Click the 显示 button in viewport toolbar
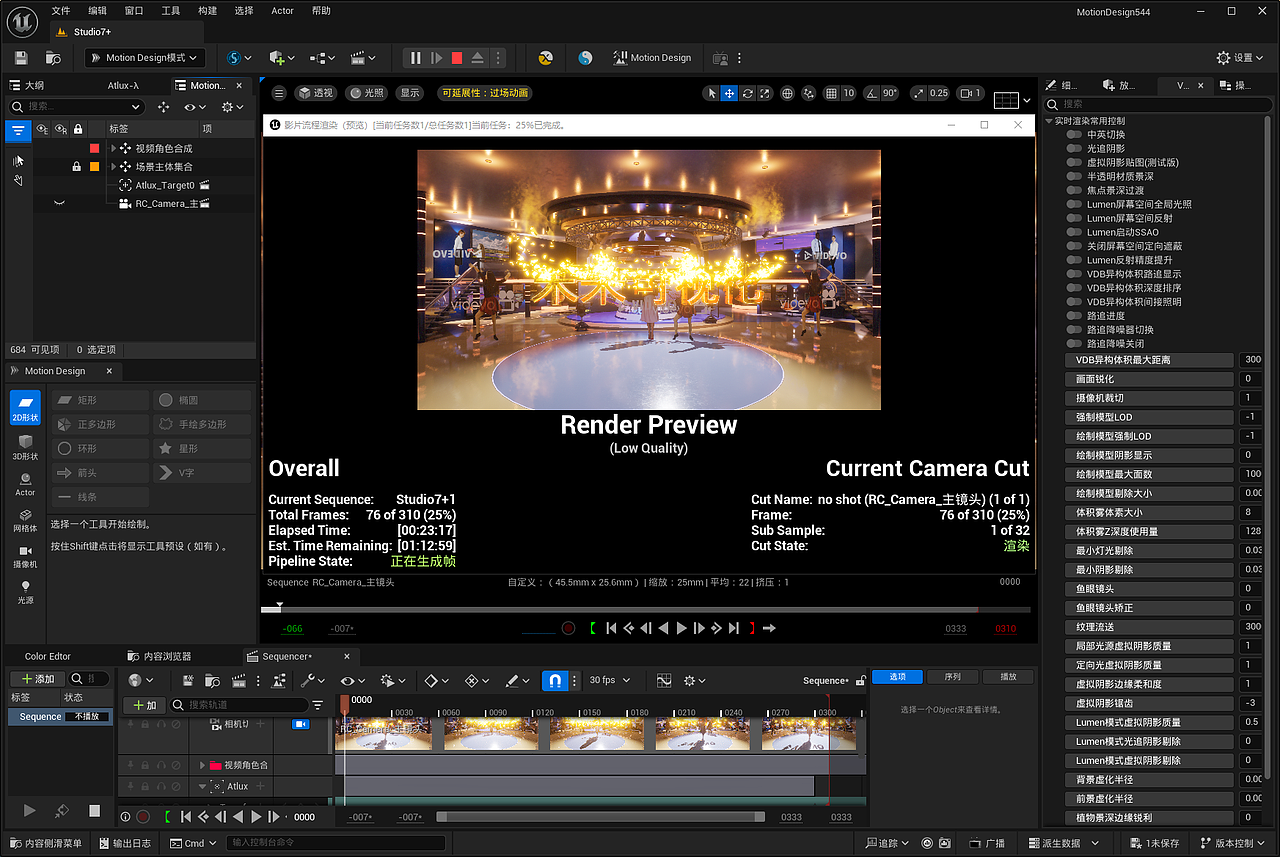The height and width of the screenshot is (857, 1280). pyautogui.click(x=410, y=93)
